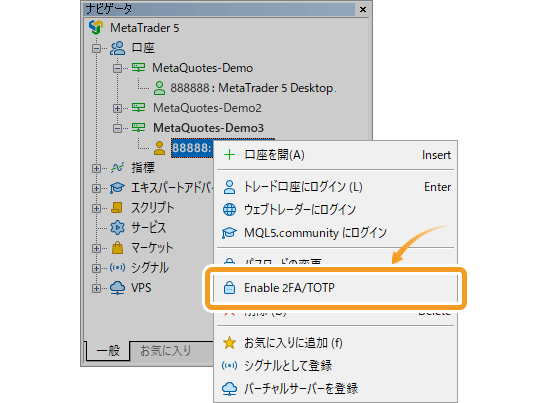550x403 pixels.
Task: Expand the スクリプト scripts node
Action: pos(96,208)
